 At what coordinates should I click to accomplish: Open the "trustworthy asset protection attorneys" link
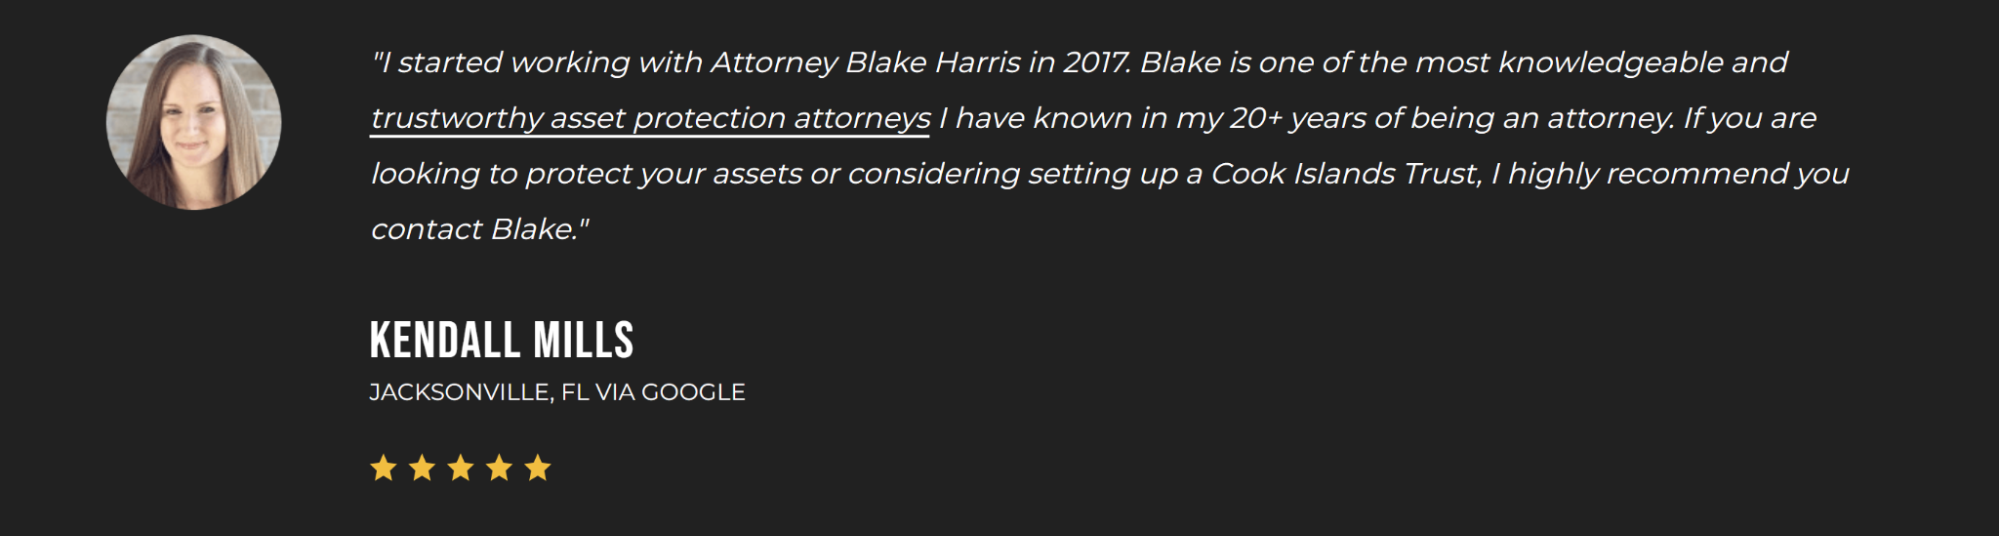coord(650,119)
